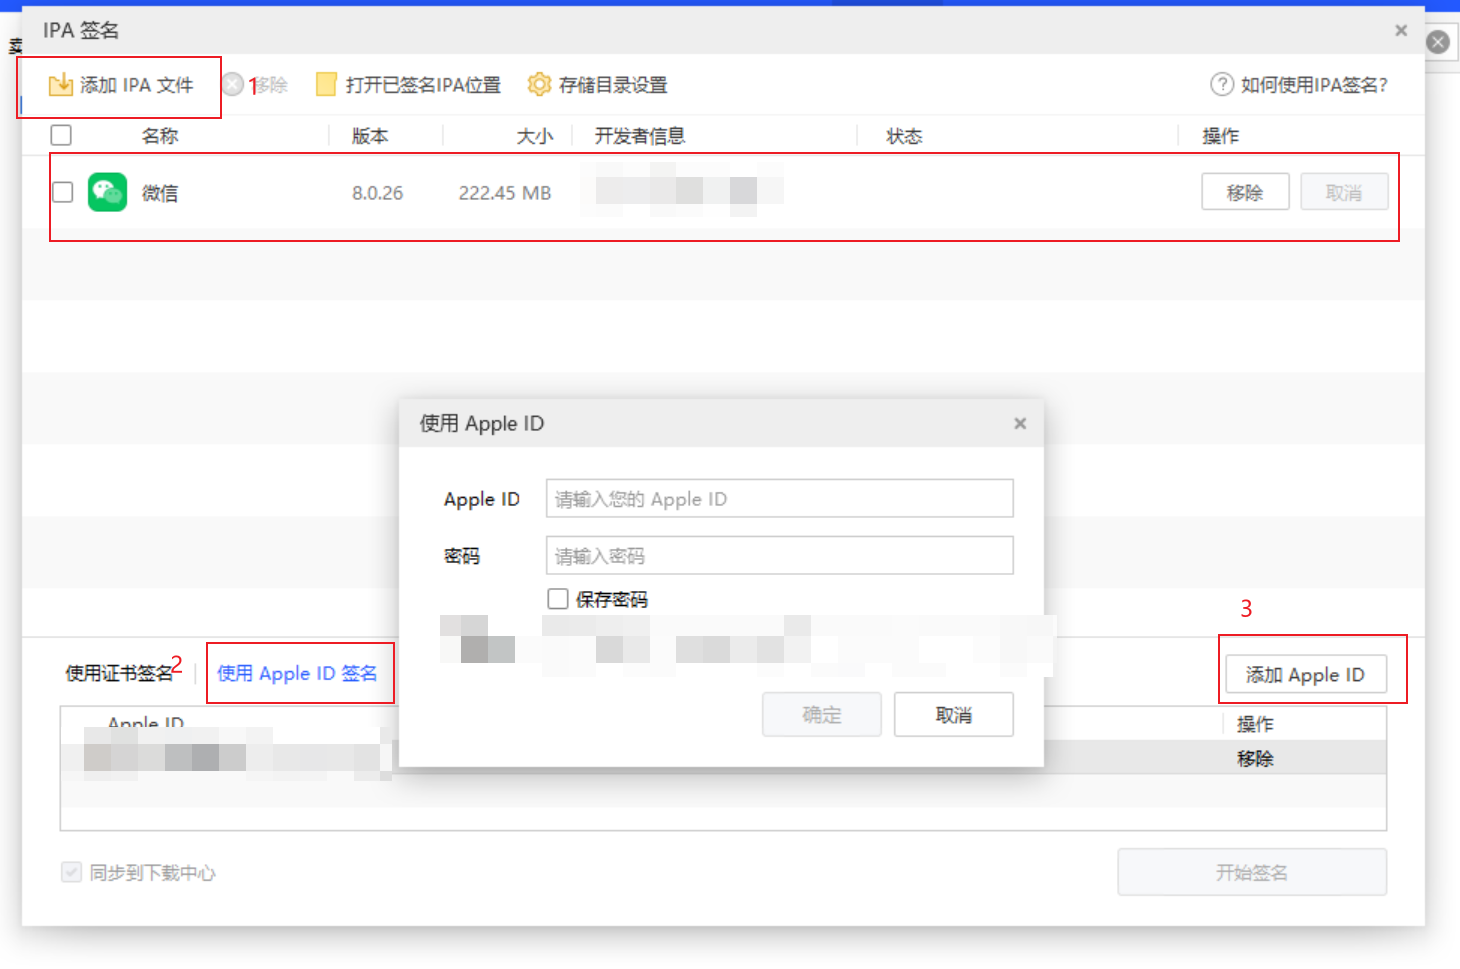Viewport: 1460px width, 969px height.
Task: Click the password input field
Action: coord(780,555)
